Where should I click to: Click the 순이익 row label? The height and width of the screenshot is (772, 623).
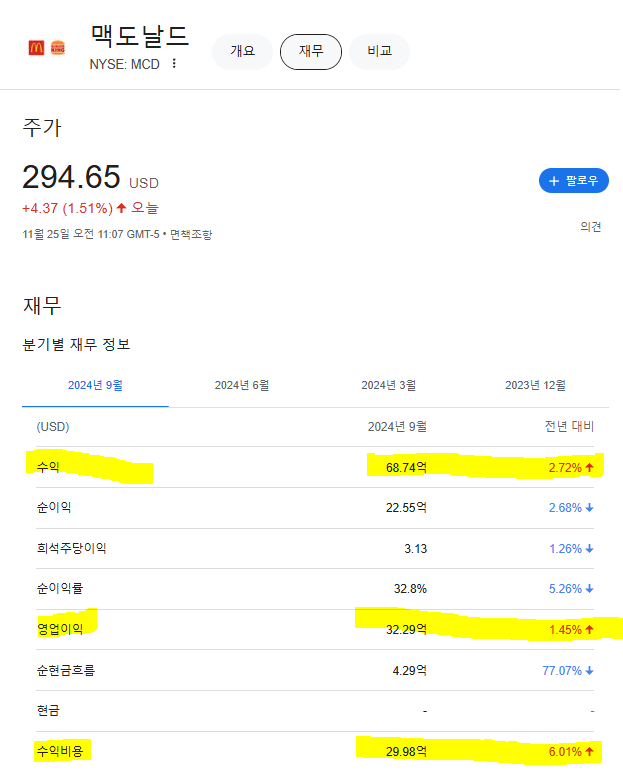coord(54,507)
